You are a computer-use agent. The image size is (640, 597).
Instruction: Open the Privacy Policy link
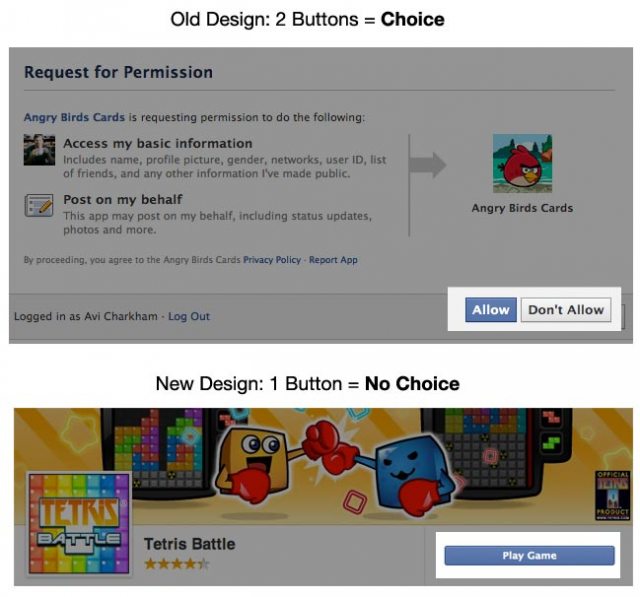(x=272, y=260)
